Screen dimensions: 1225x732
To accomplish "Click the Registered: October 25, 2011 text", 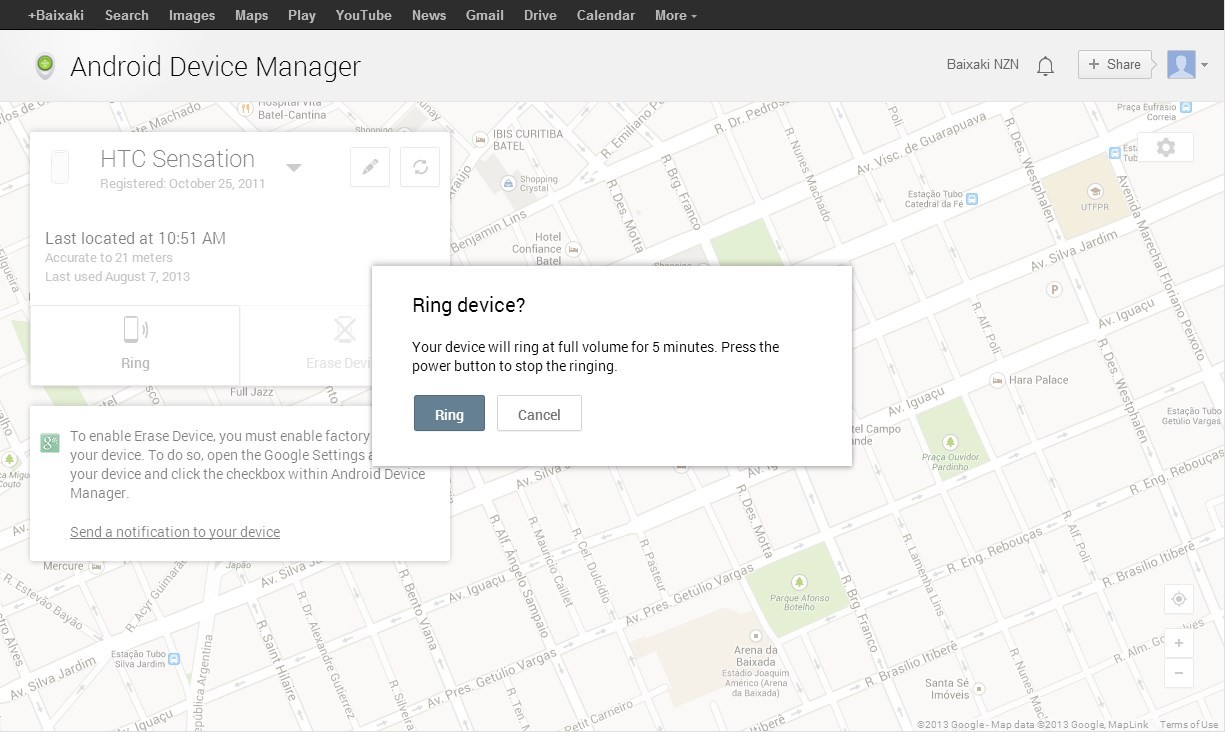I will 183,184.
